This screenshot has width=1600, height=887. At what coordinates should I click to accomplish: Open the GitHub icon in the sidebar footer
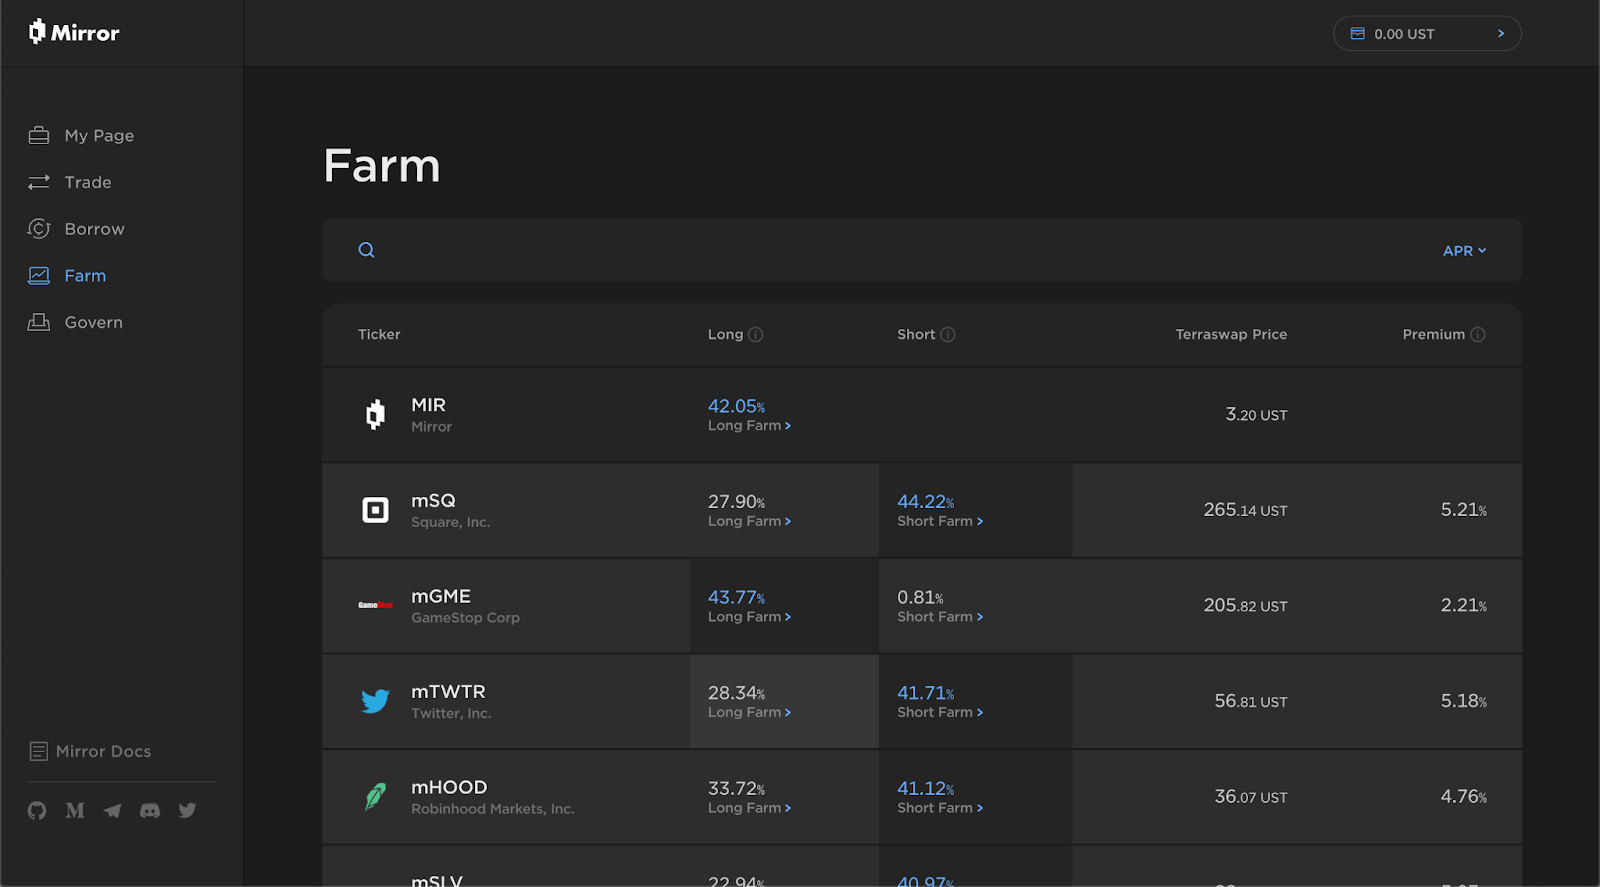[x=37, y=810]
